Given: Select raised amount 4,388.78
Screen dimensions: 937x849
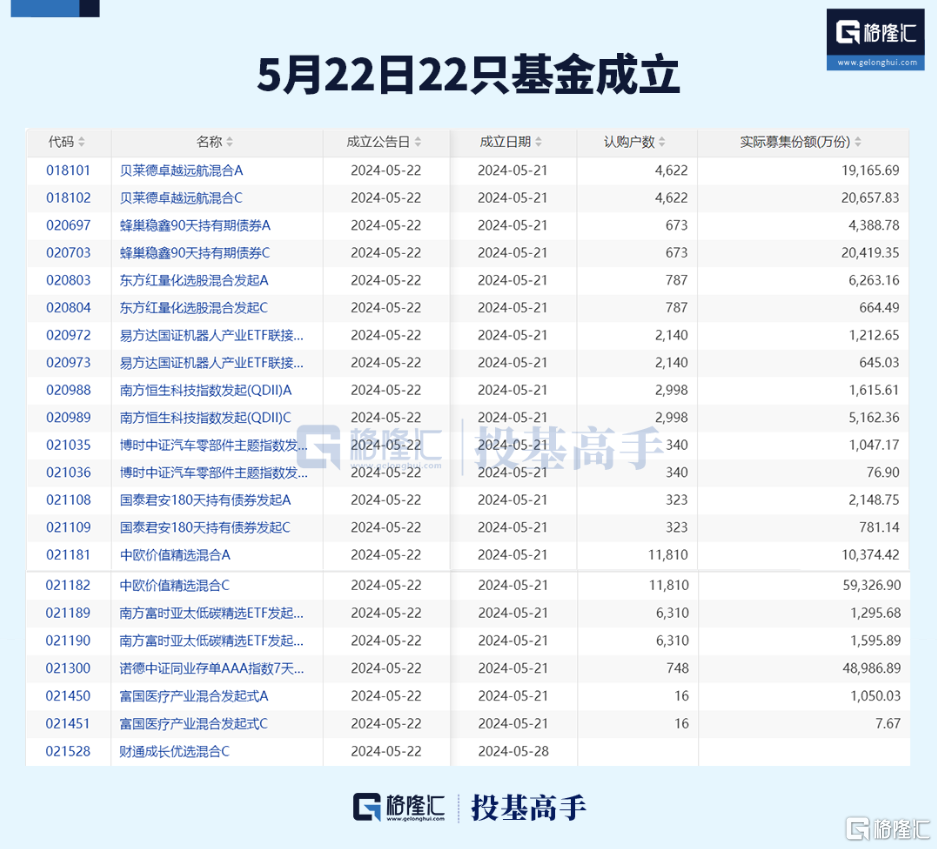Looking at the screenshot, I should [874, 225].
